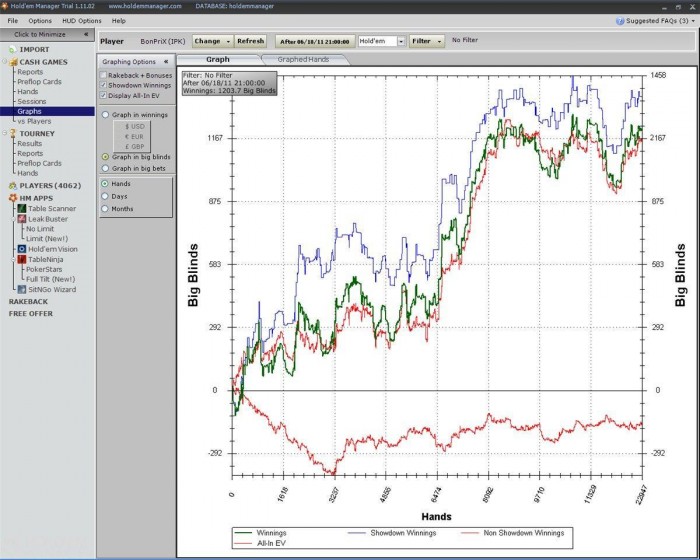Select the Days radio option
Viewport: 700px width, 560px height.
click(x=106, y=196)
